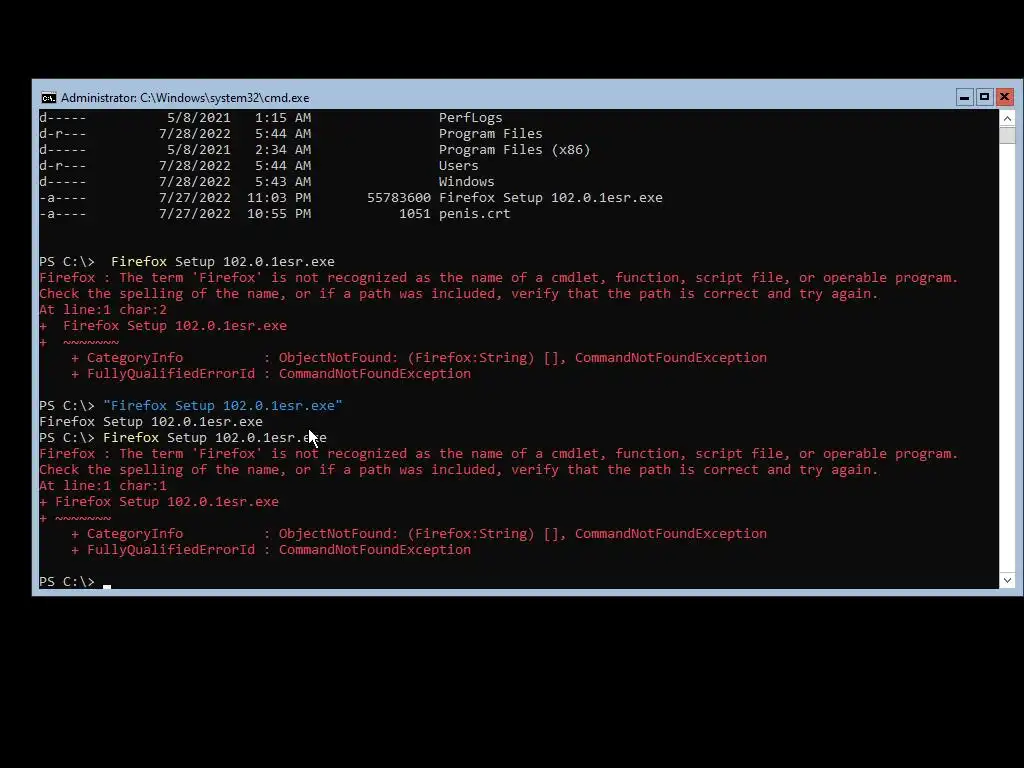
Task: Click the 'Windows' directory entry
Action: pos(466,182)
